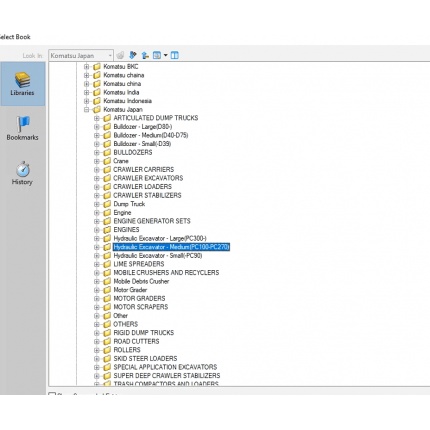Select the ROLLERS folder
This screenshot has height=430, width=430.
click(127, 350)
